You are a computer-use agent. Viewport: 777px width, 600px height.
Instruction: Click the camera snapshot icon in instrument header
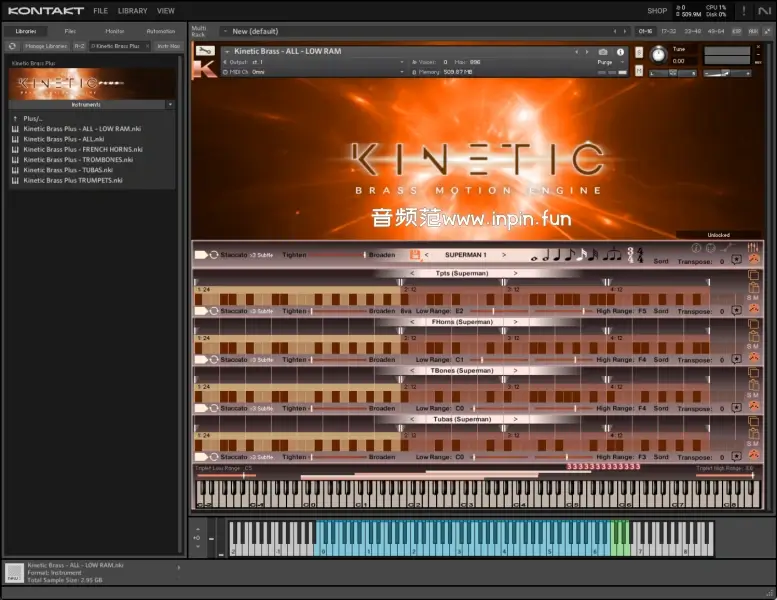[603, 51]
